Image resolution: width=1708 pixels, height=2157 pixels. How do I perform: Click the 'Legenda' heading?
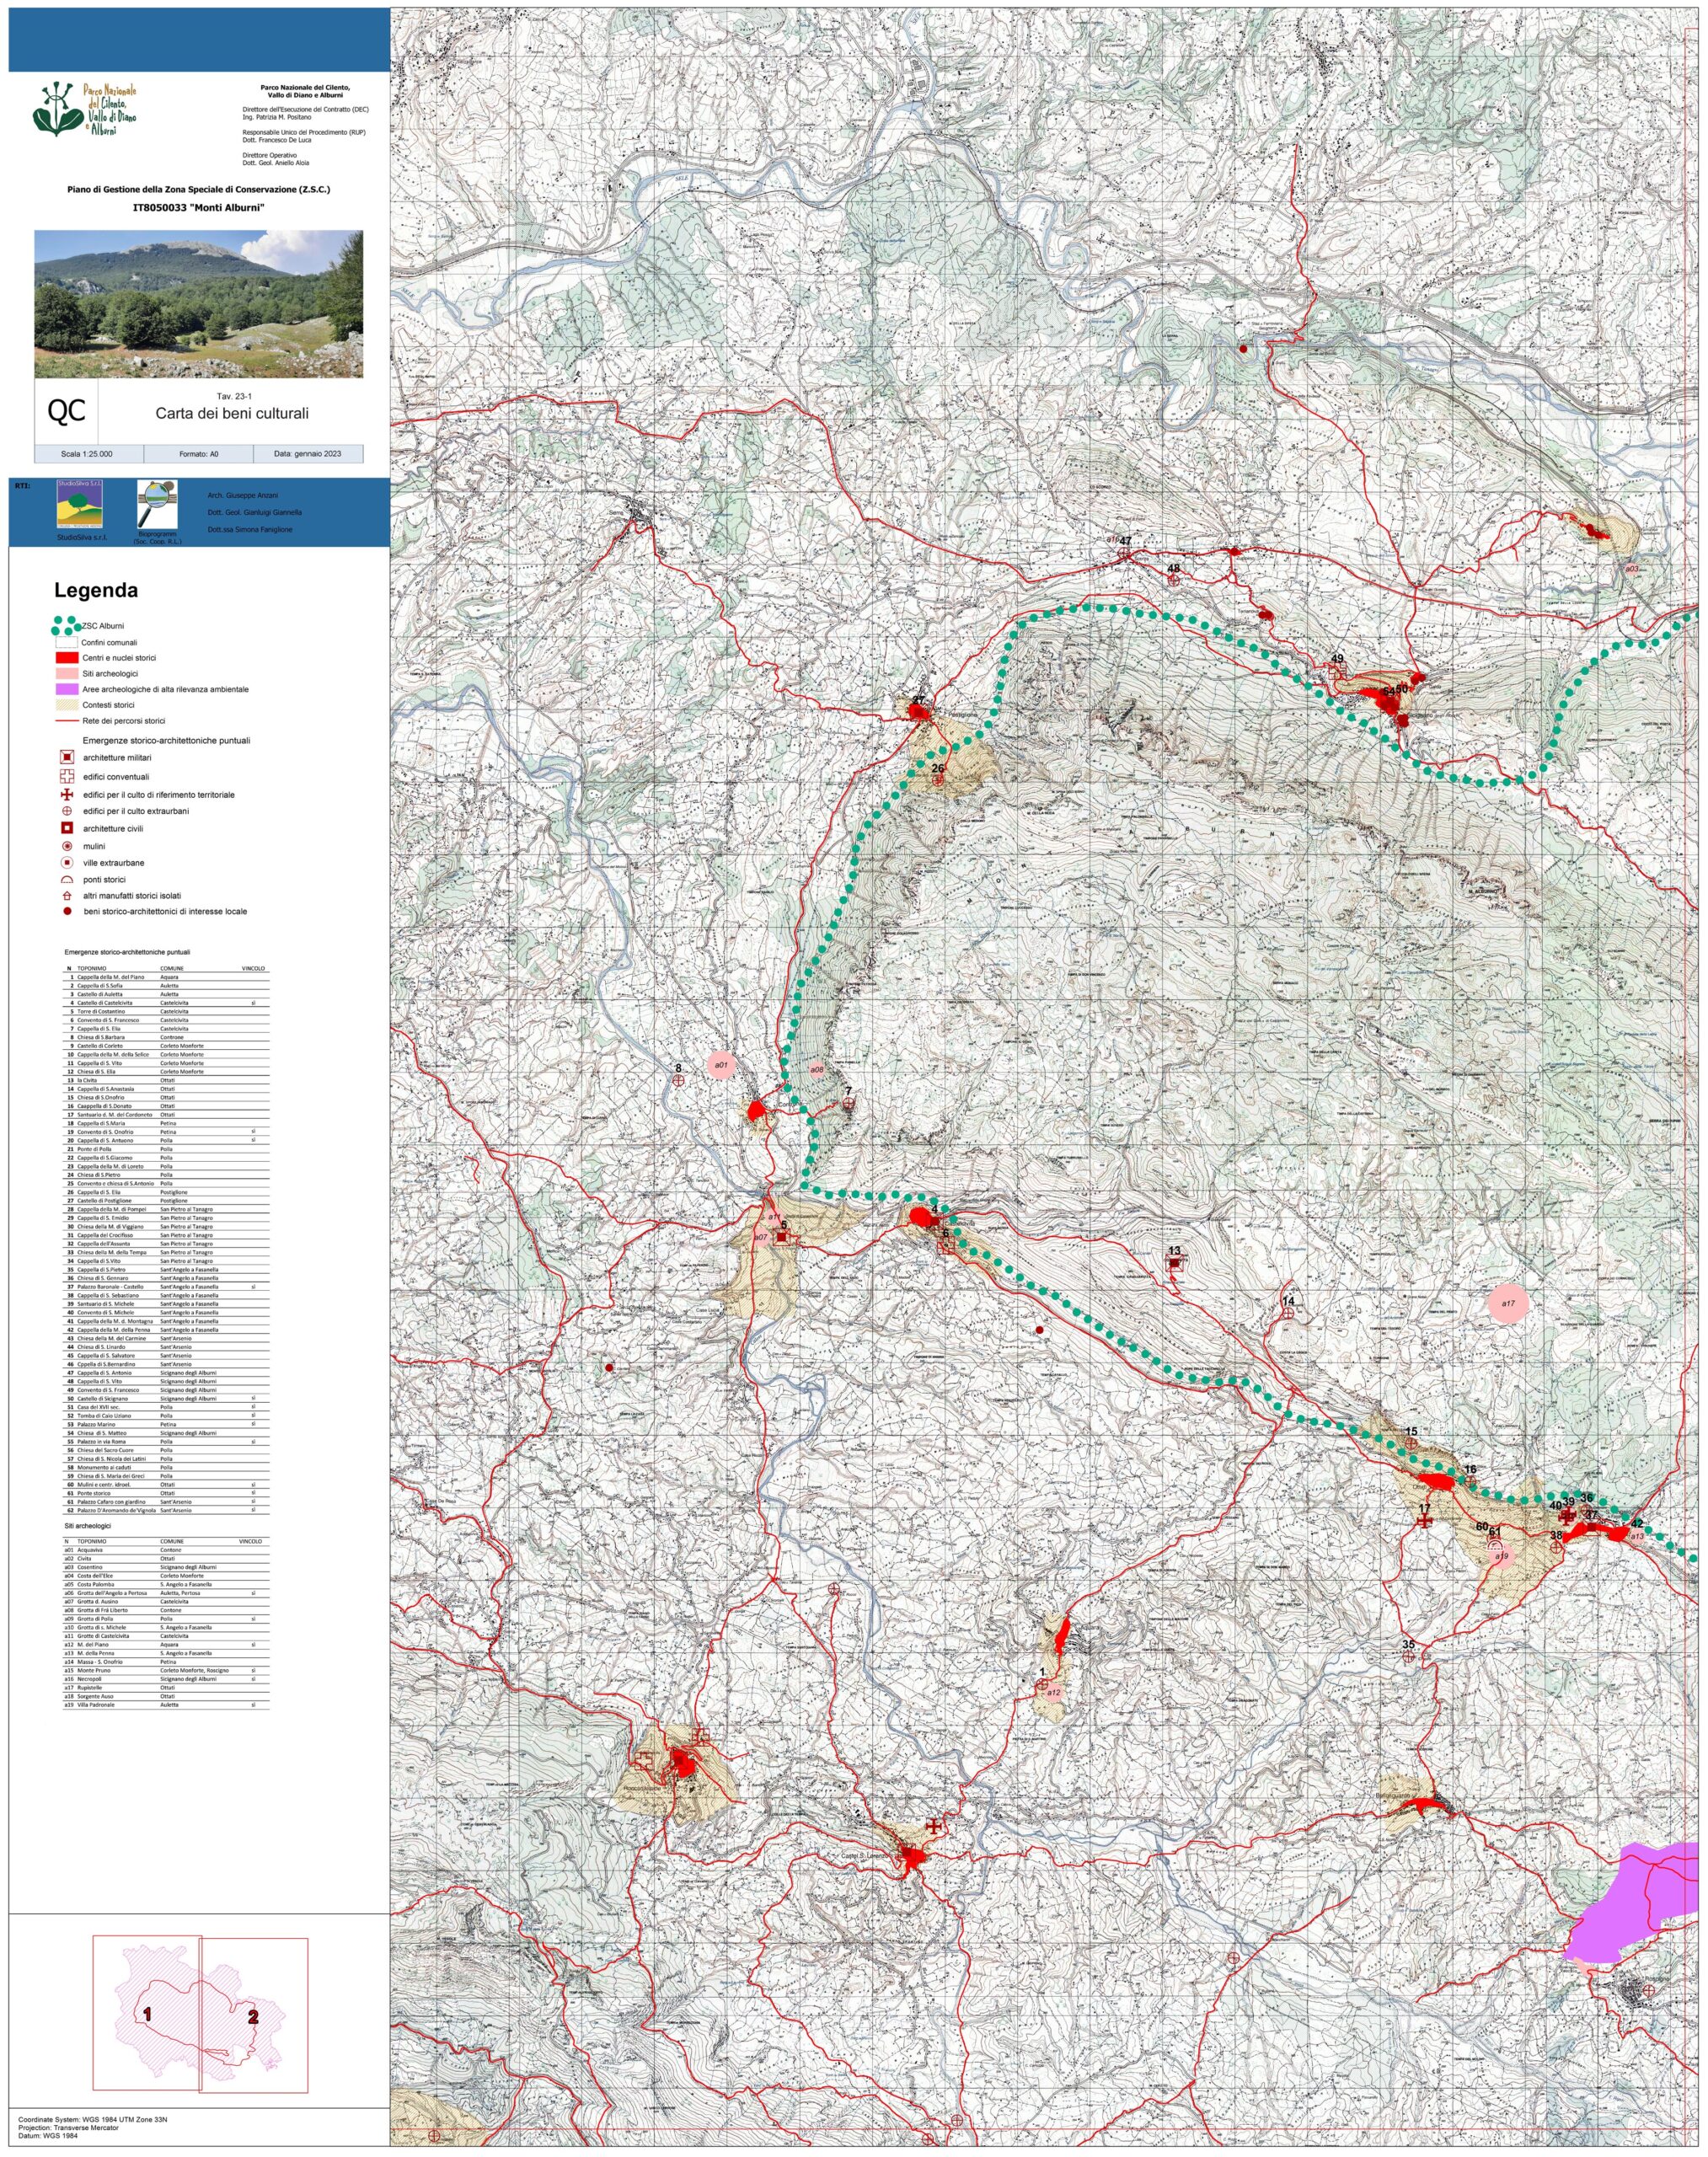[x=96, y=590]
